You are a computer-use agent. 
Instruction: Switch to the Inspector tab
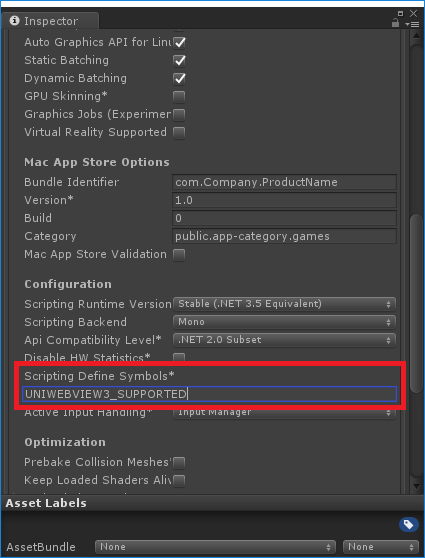point(50,21)
